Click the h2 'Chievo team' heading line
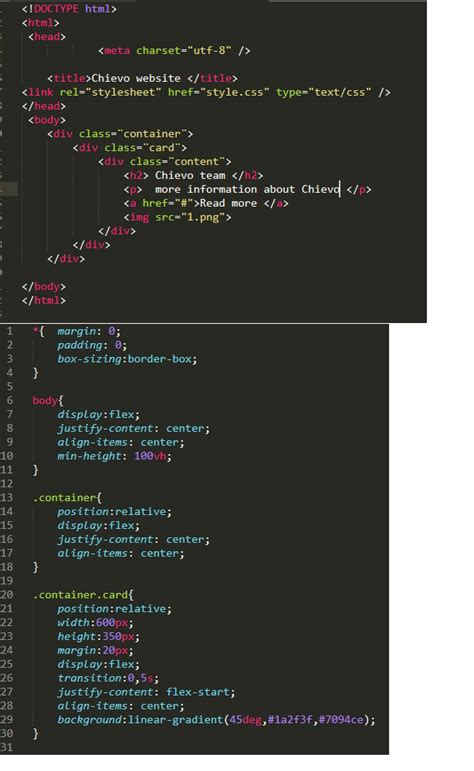Viewport: 474px width, 771px height. tap(193, 176)
